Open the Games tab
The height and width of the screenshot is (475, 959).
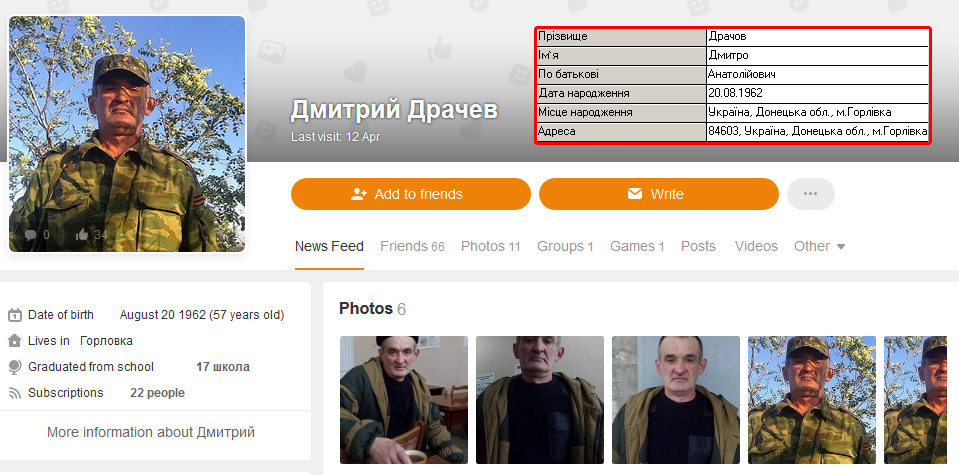(x=637, y=246)
